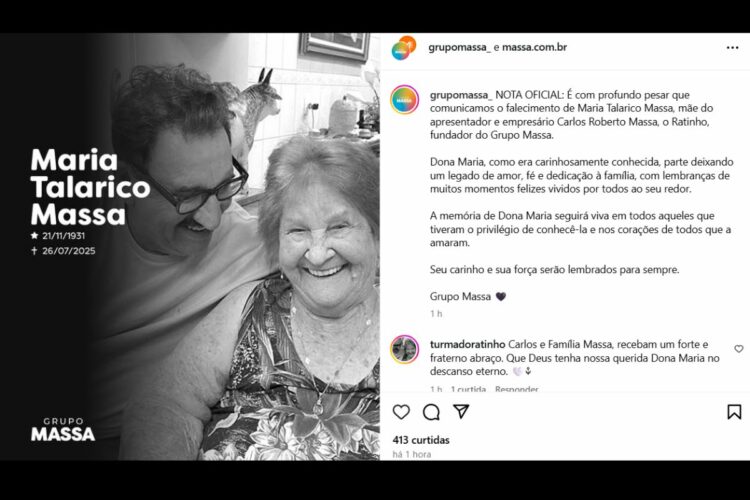View the 1 curtida on the comment
750x500 pixels.
(x=468, y=389)
